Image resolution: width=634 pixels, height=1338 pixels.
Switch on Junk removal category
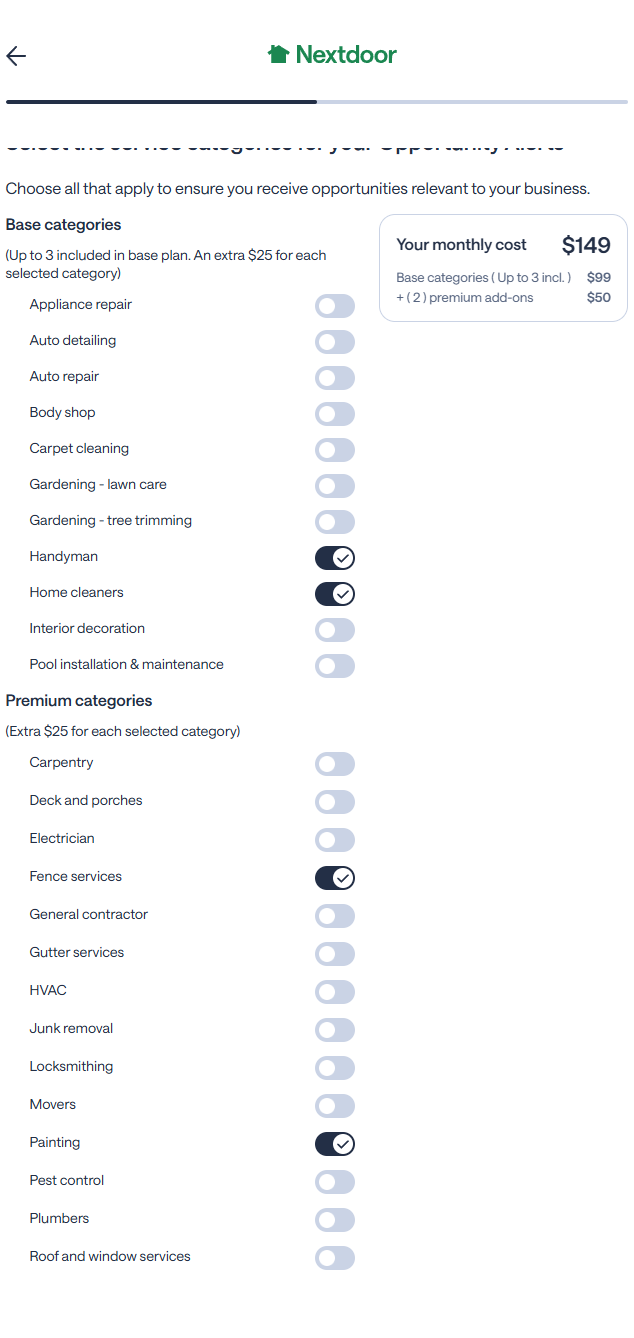pyautogui.click(x=335, y=1030)
